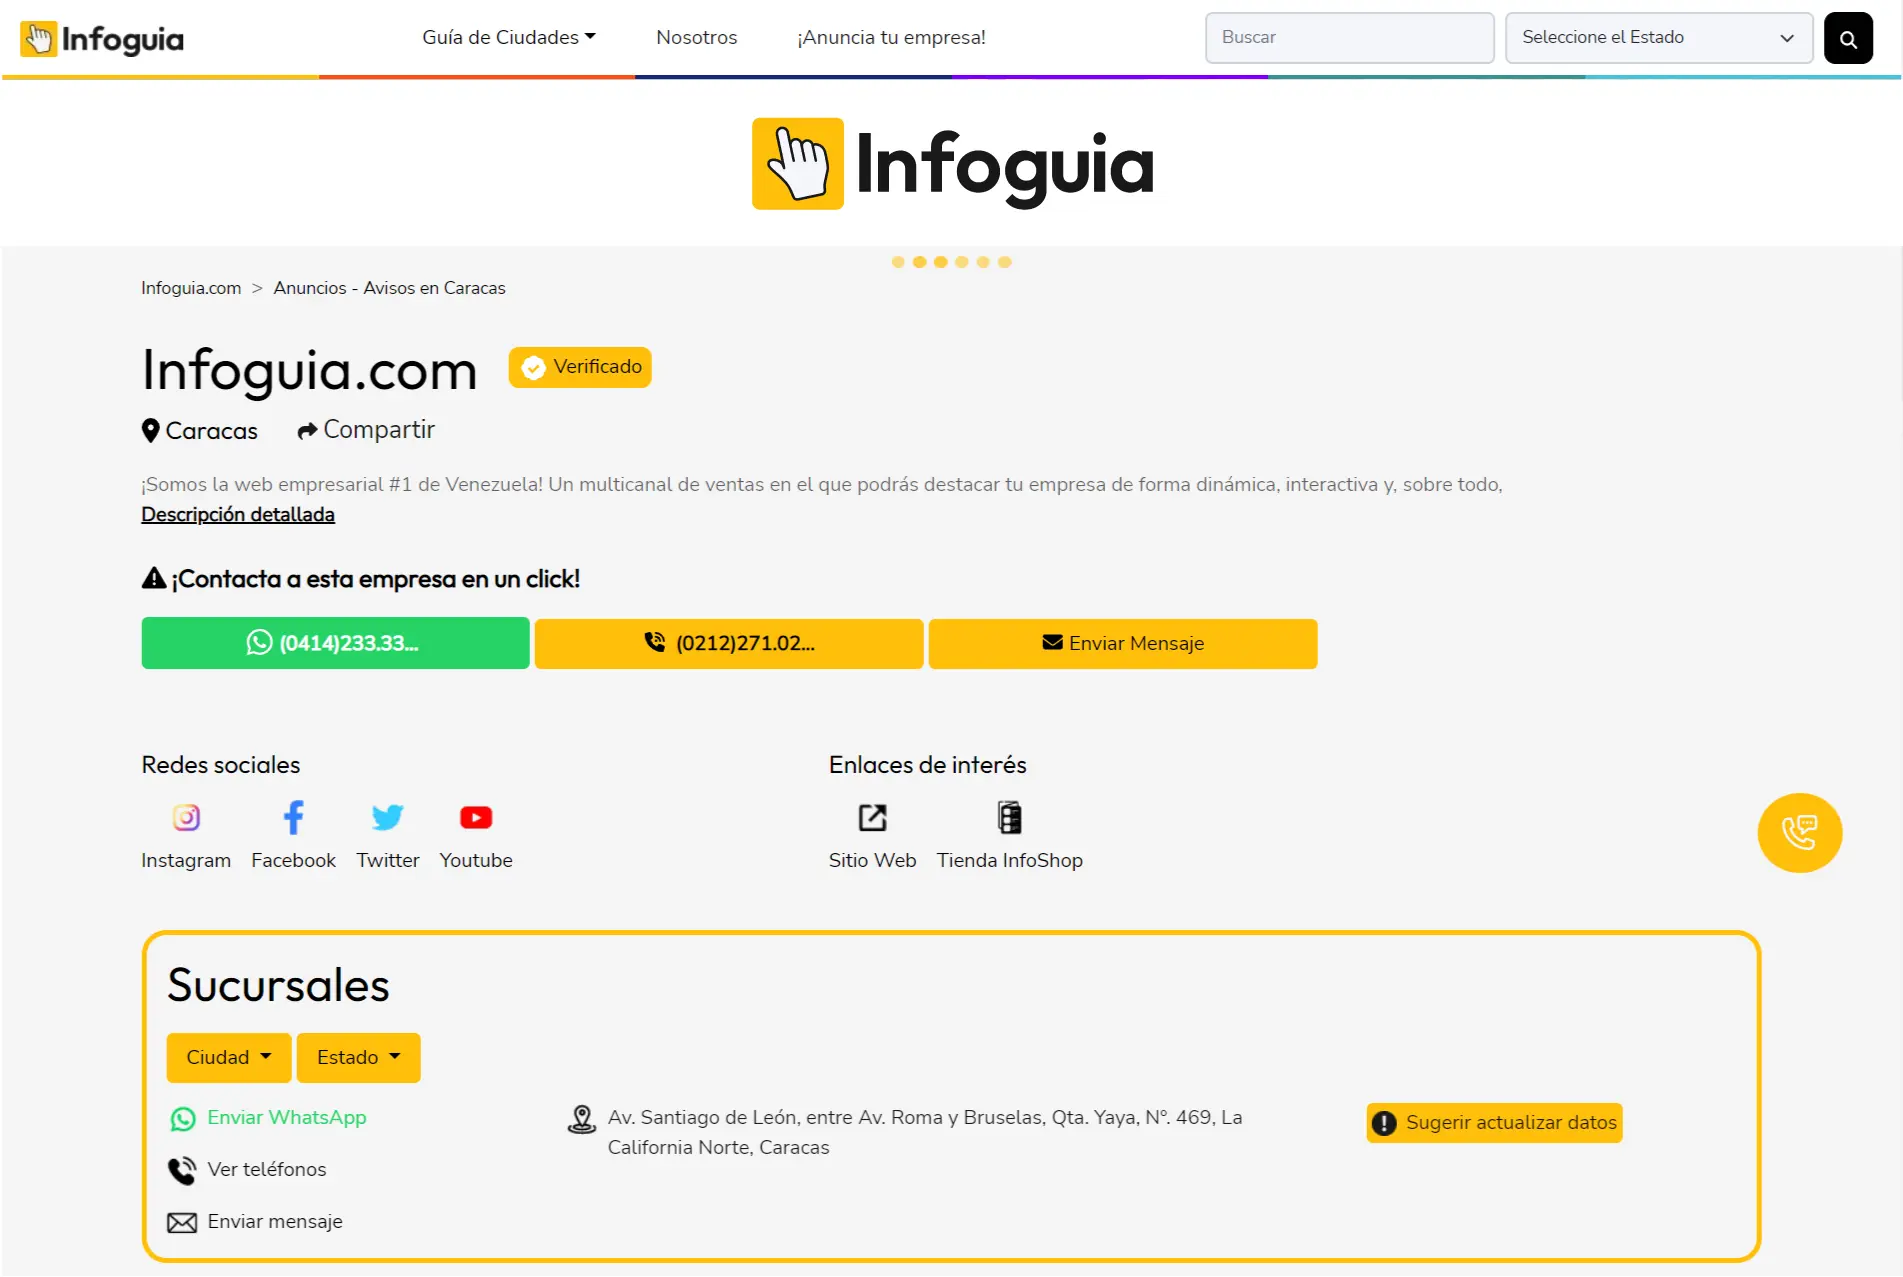The image size is (1903, 1277).
Task: Expand the Guía de Ciudades menu
Action: coord(508,37)
